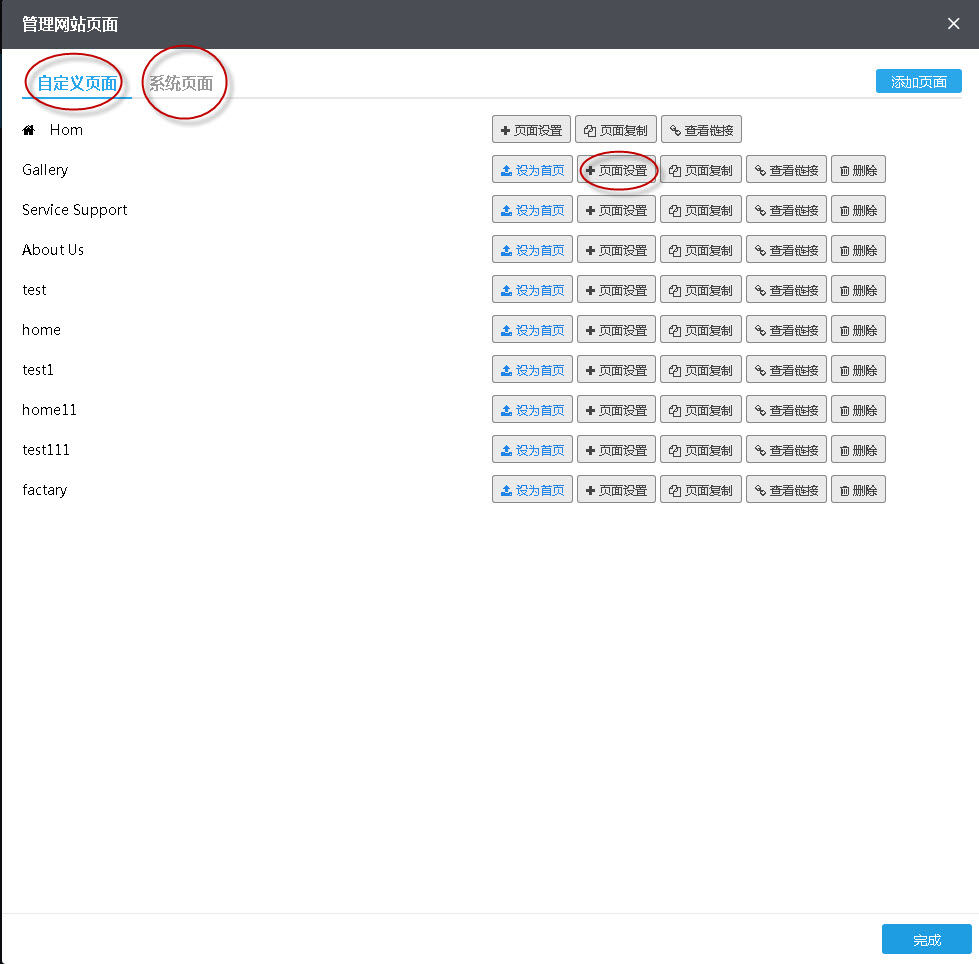View link for About Us page
Image resolution: width=979 pixels, height=964 pixels.
coord(786,250)
